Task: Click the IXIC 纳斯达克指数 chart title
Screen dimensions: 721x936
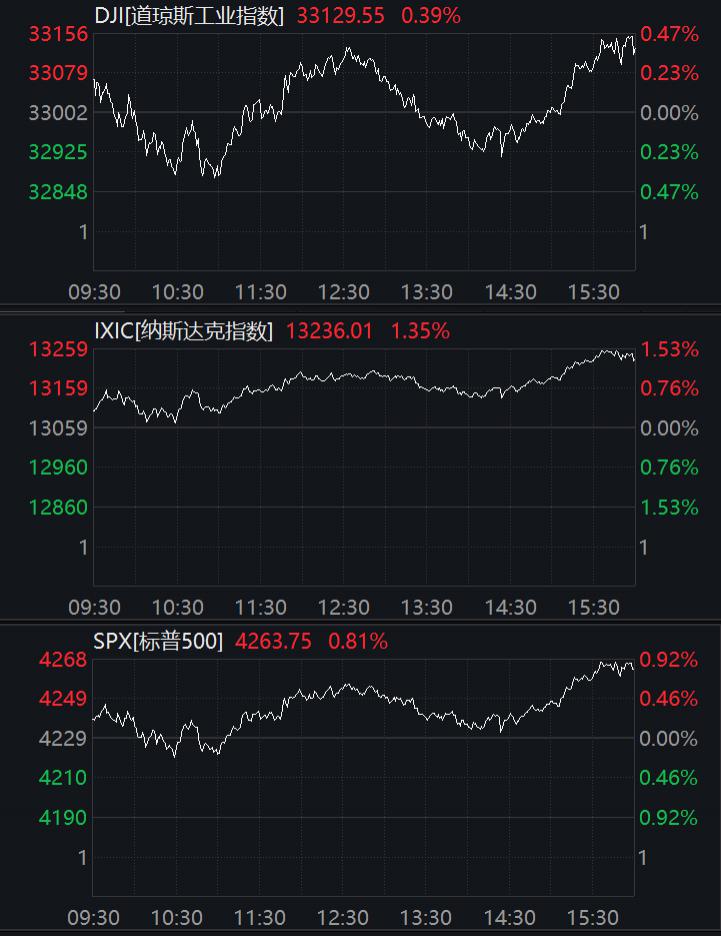Action: 183,331
